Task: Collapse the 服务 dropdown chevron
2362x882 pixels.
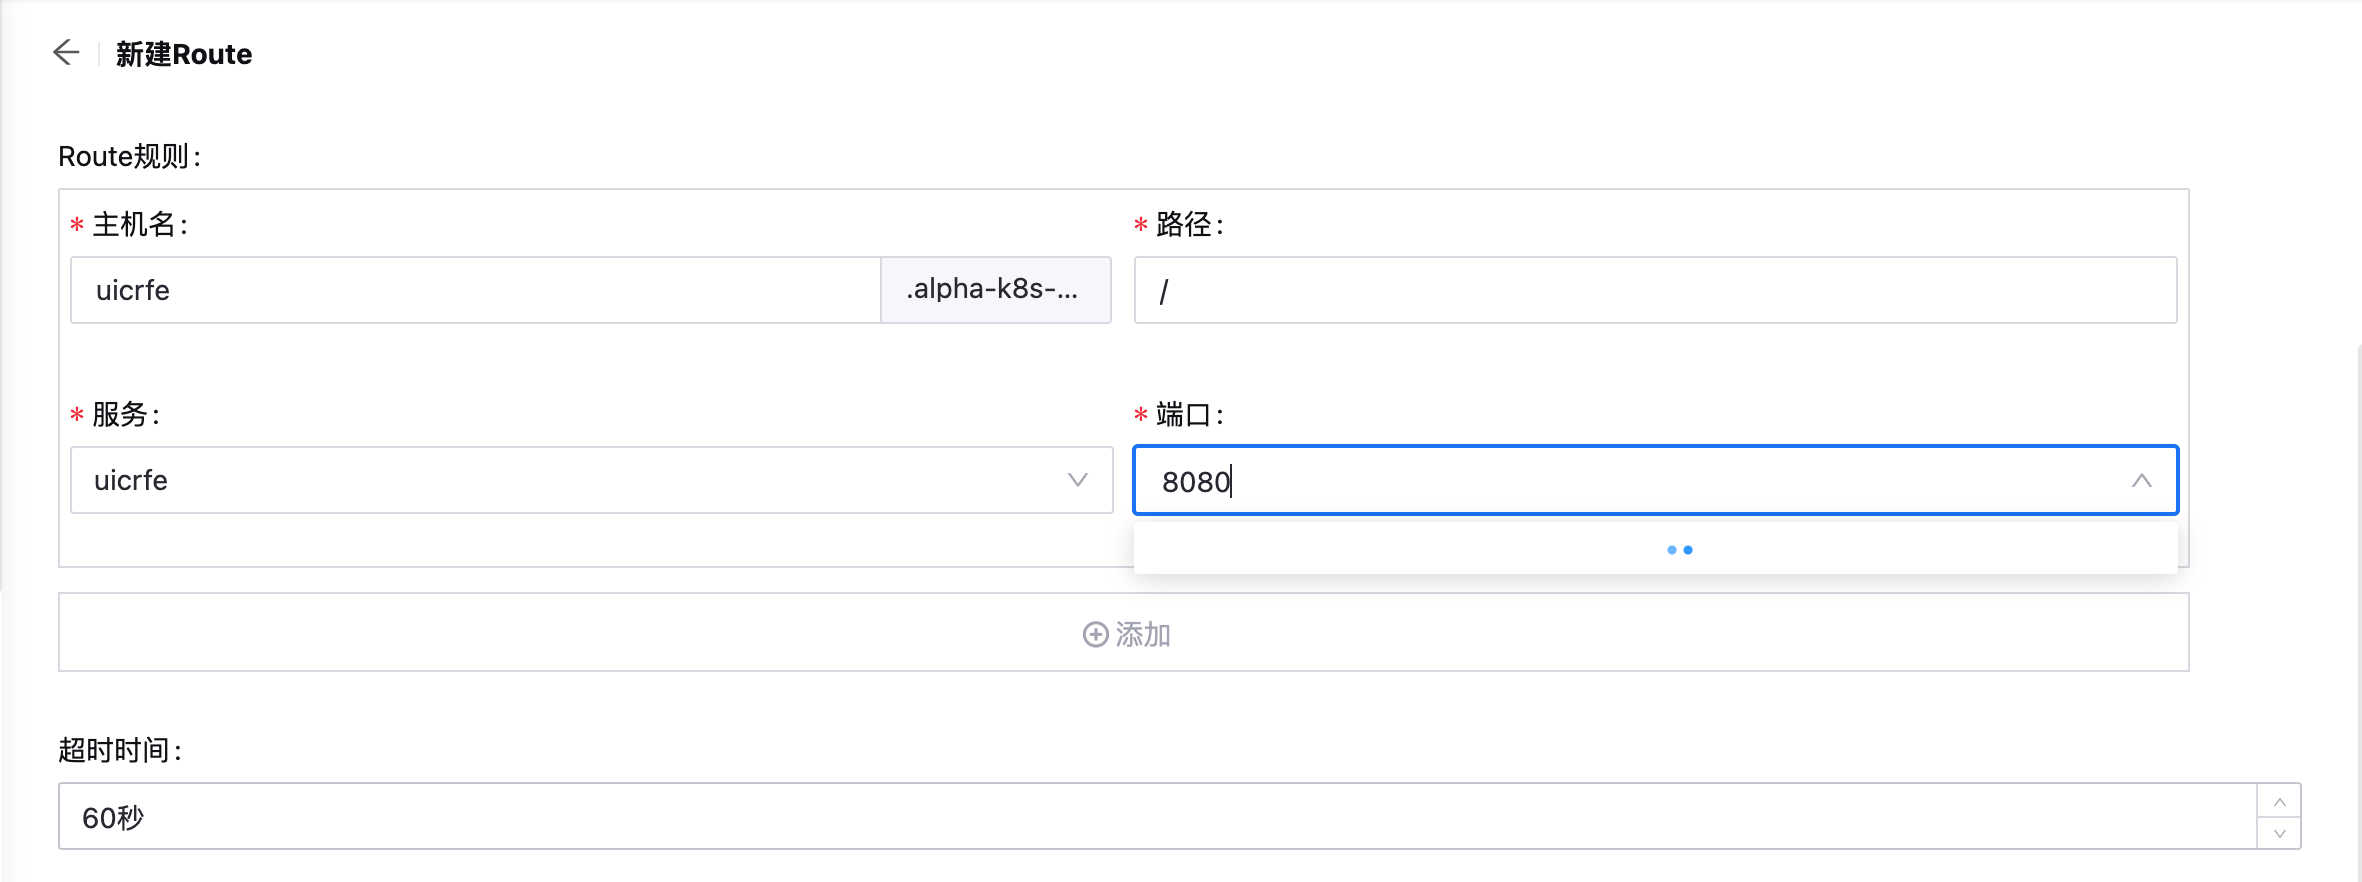Action: tap(1077, 481)
